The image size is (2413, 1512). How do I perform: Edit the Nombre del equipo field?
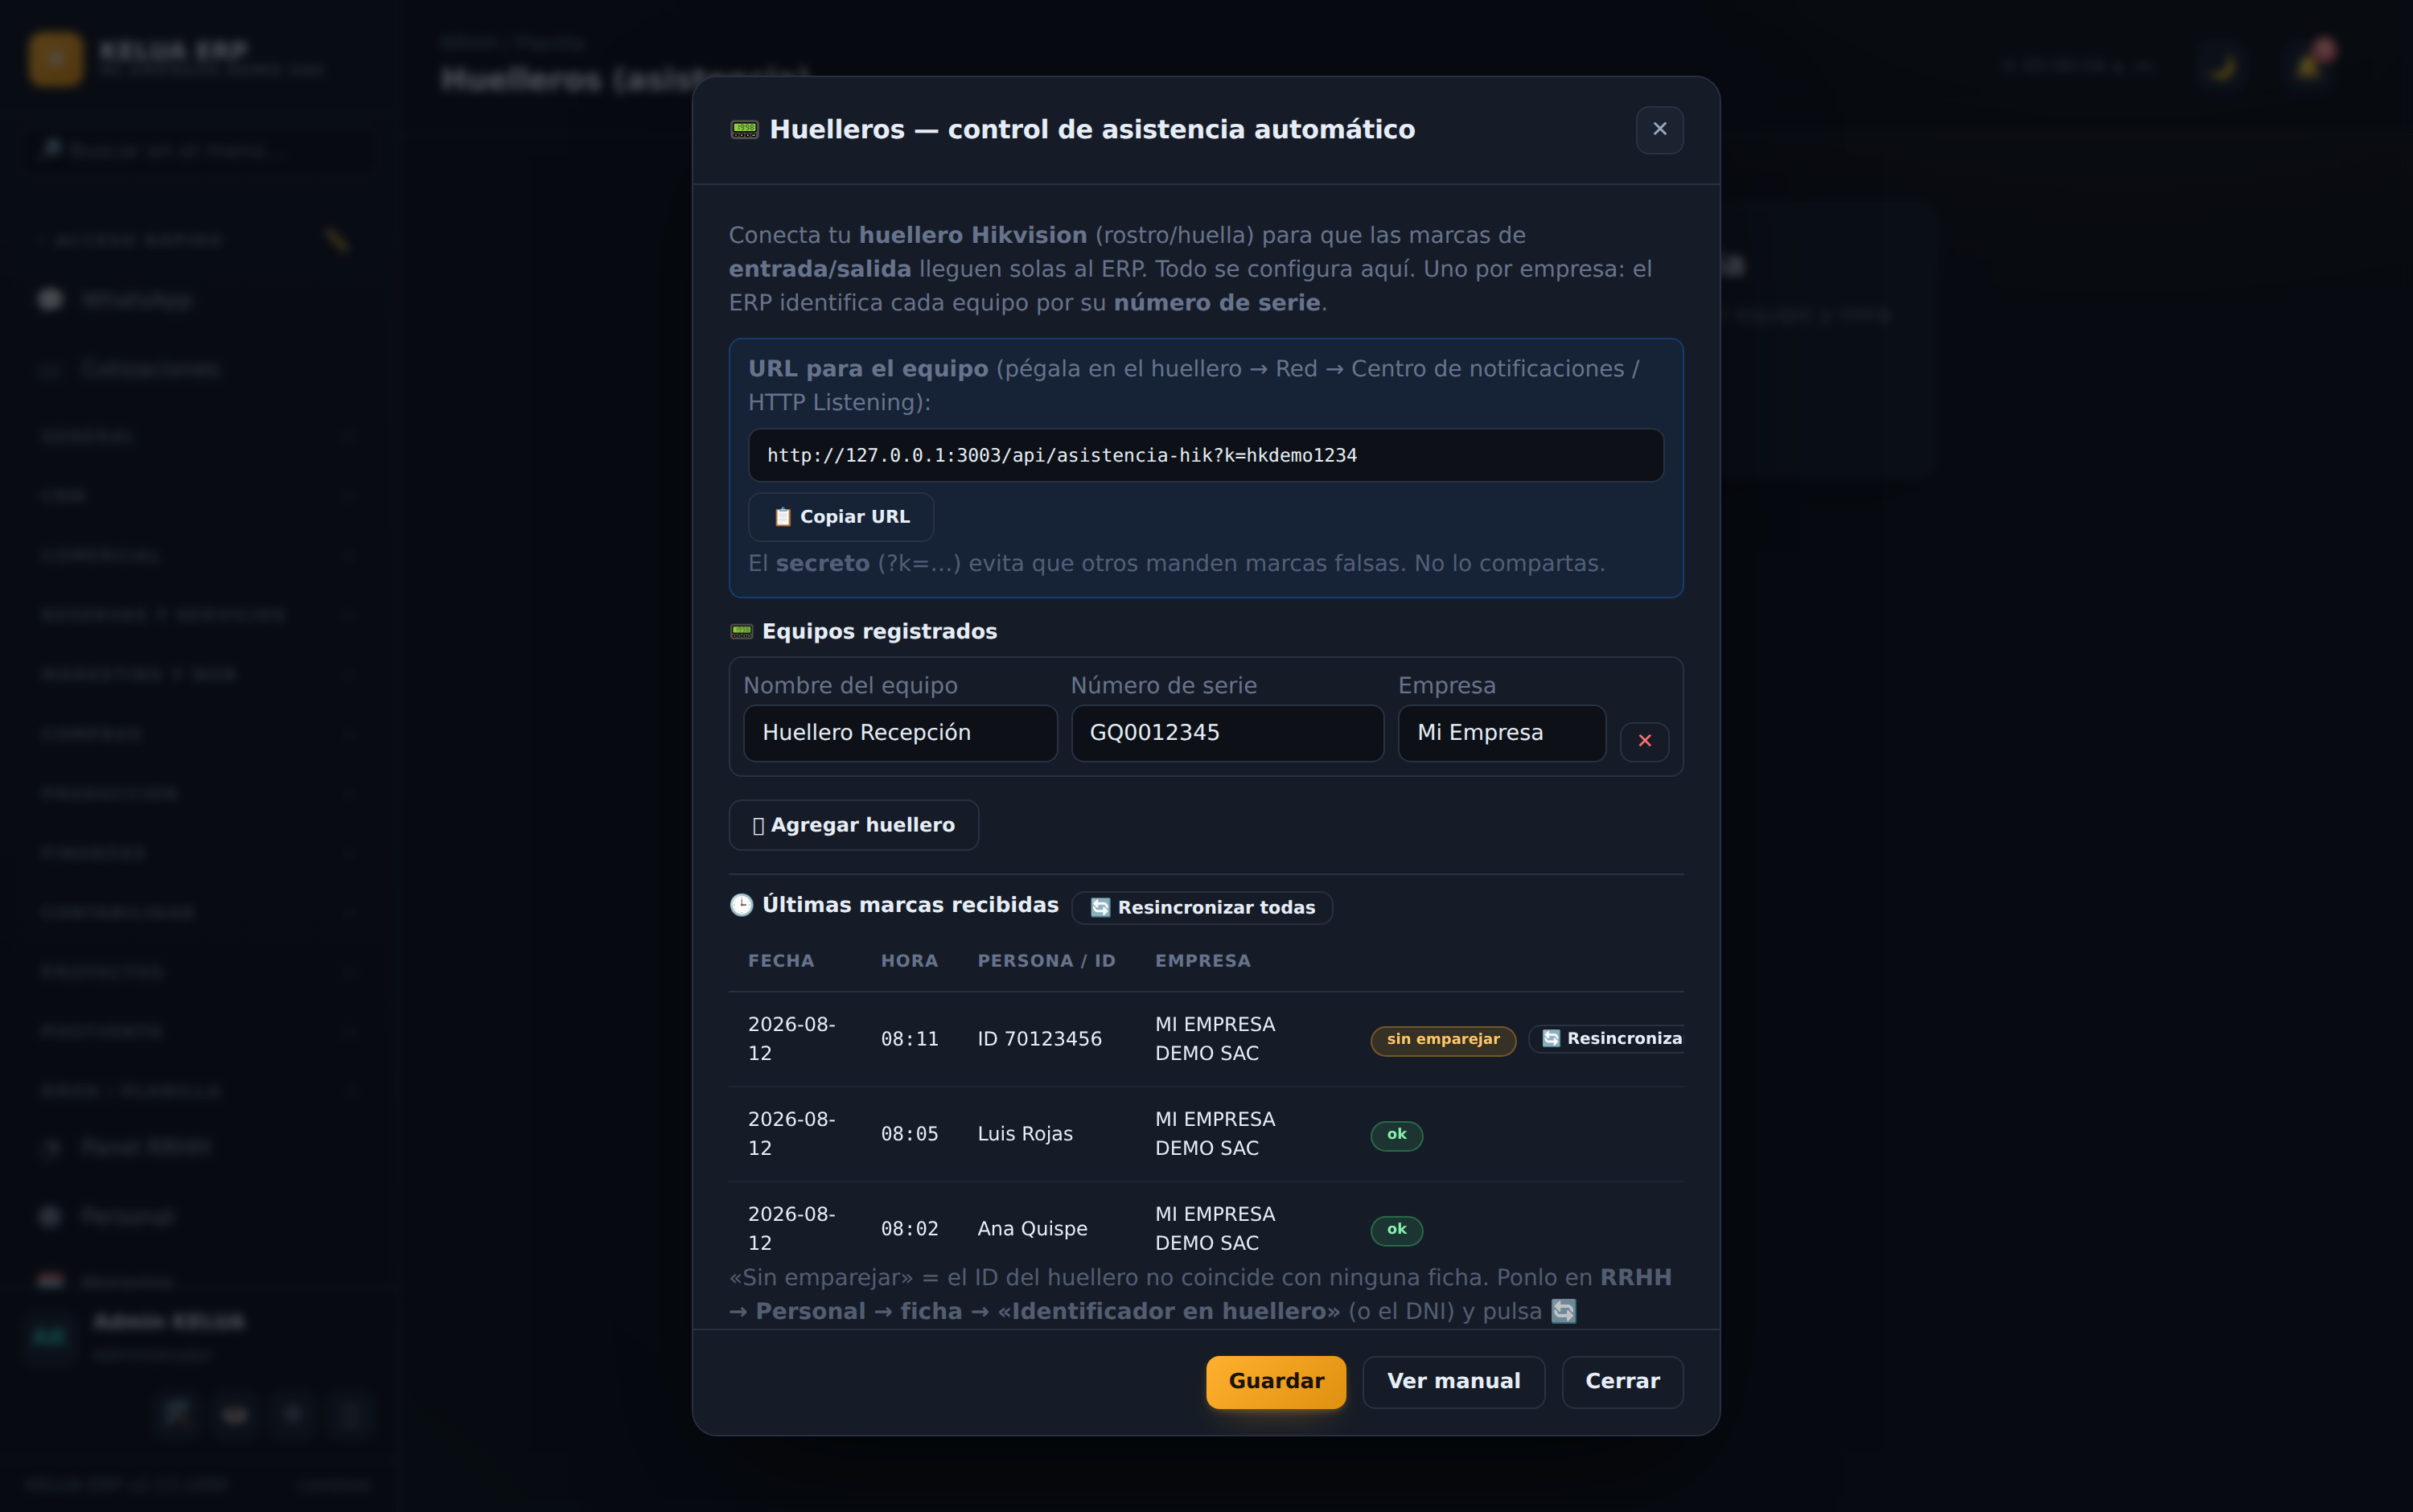[899, 733]
